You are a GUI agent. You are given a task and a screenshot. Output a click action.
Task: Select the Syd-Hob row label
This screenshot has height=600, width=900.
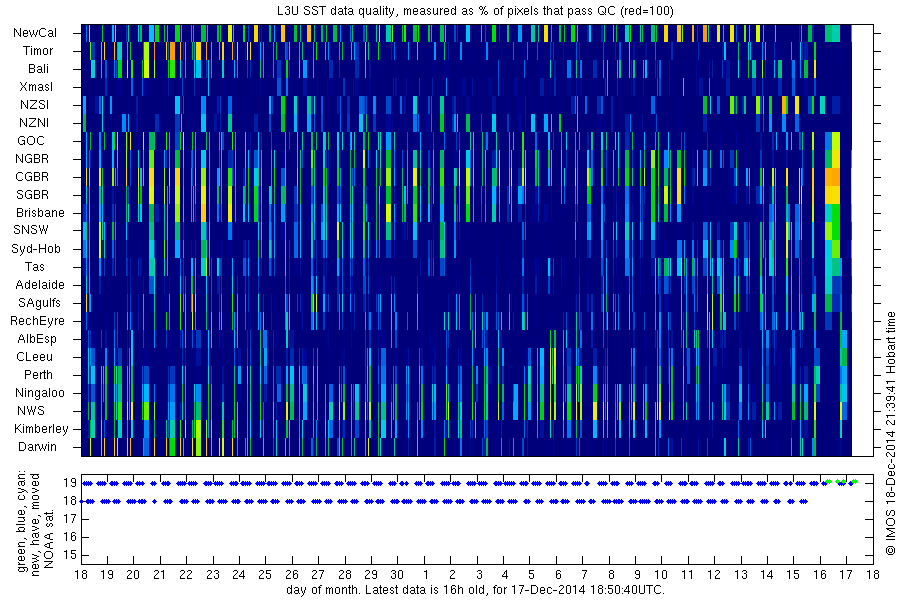(x=36, y=249)
